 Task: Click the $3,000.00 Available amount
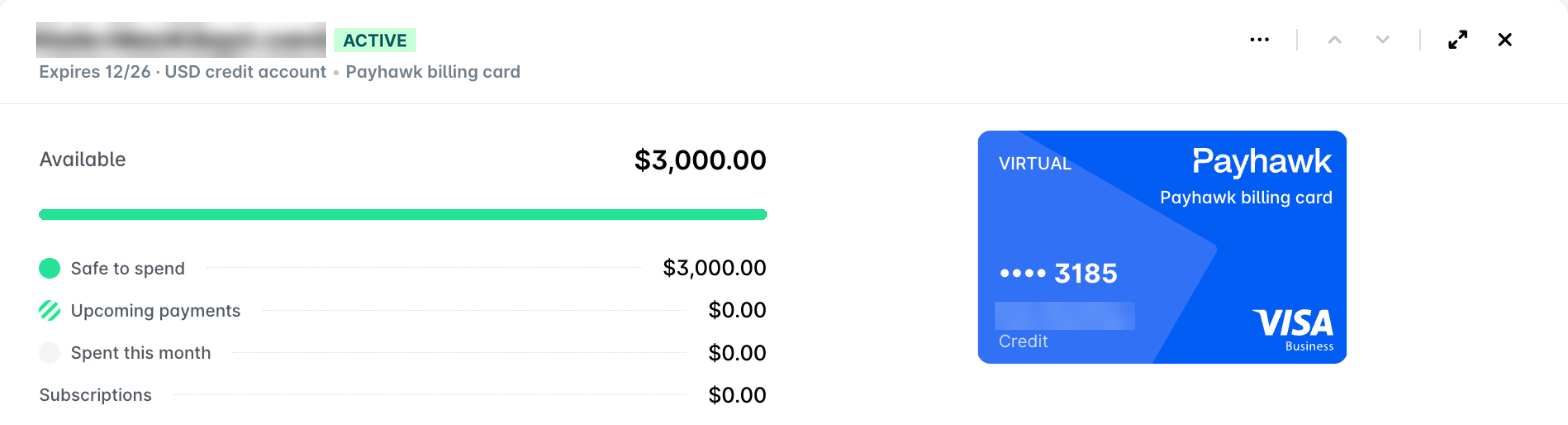pos(700,160)
